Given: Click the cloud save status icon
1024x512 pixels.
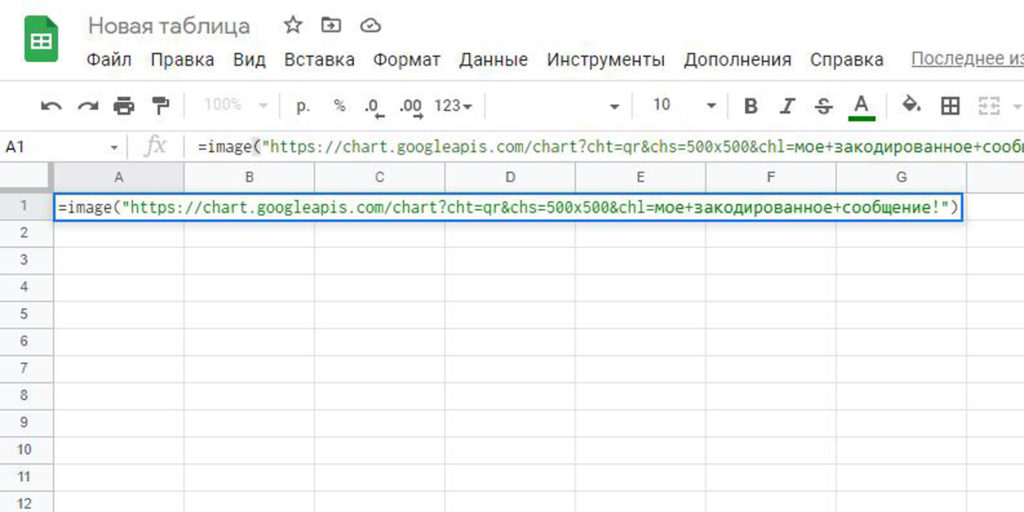Looking at the screenshot, I should (x=370, y=25).
